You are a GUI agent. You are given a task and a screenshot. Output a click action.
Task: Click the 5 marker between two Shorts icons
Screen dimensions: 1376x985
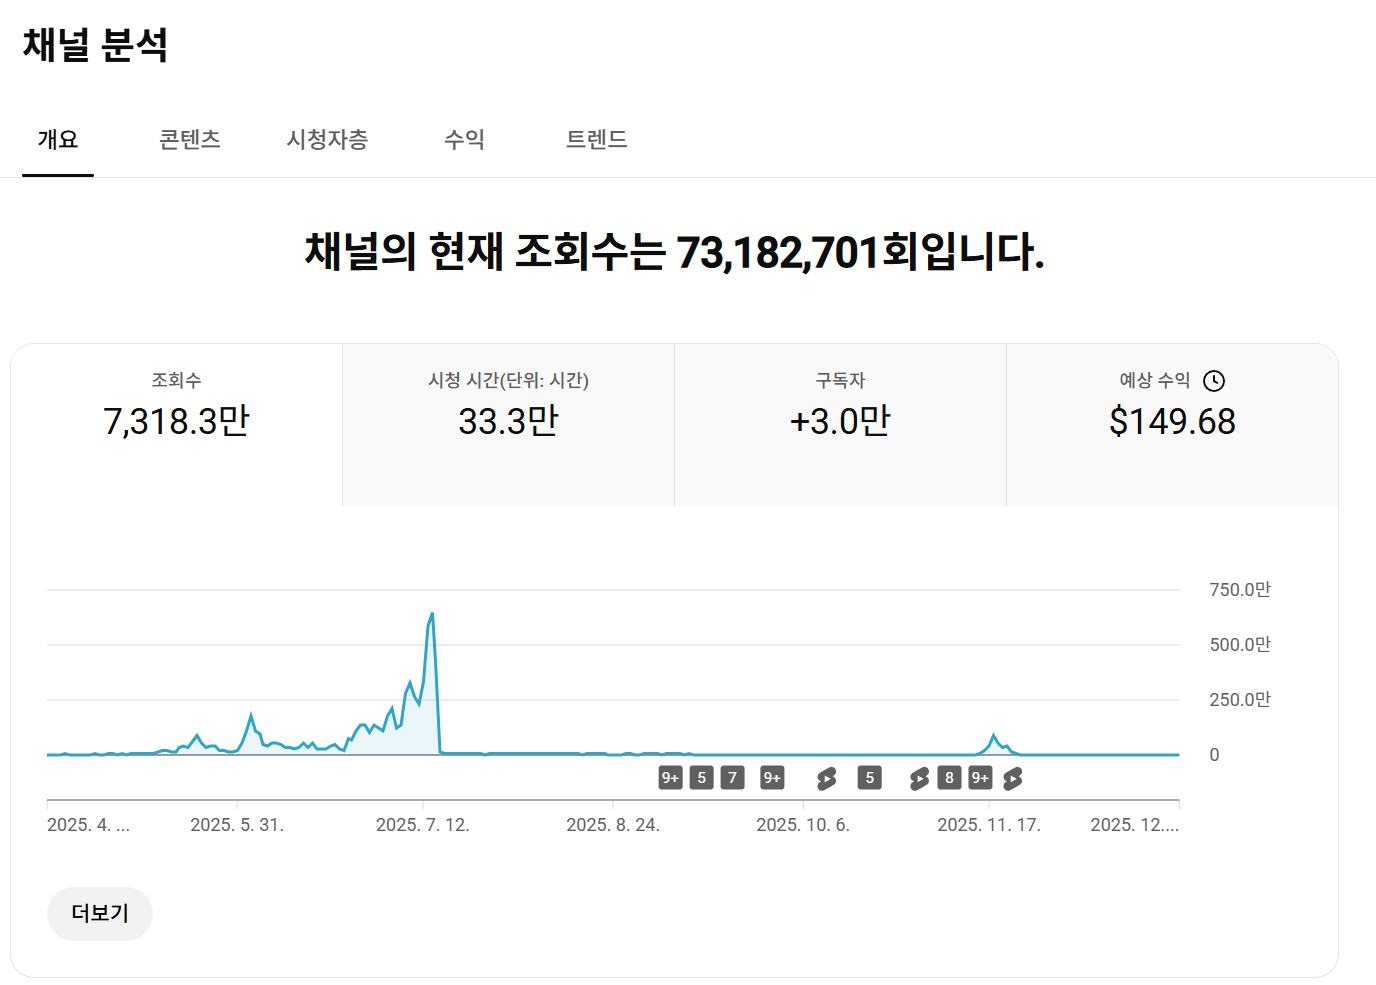870,778
